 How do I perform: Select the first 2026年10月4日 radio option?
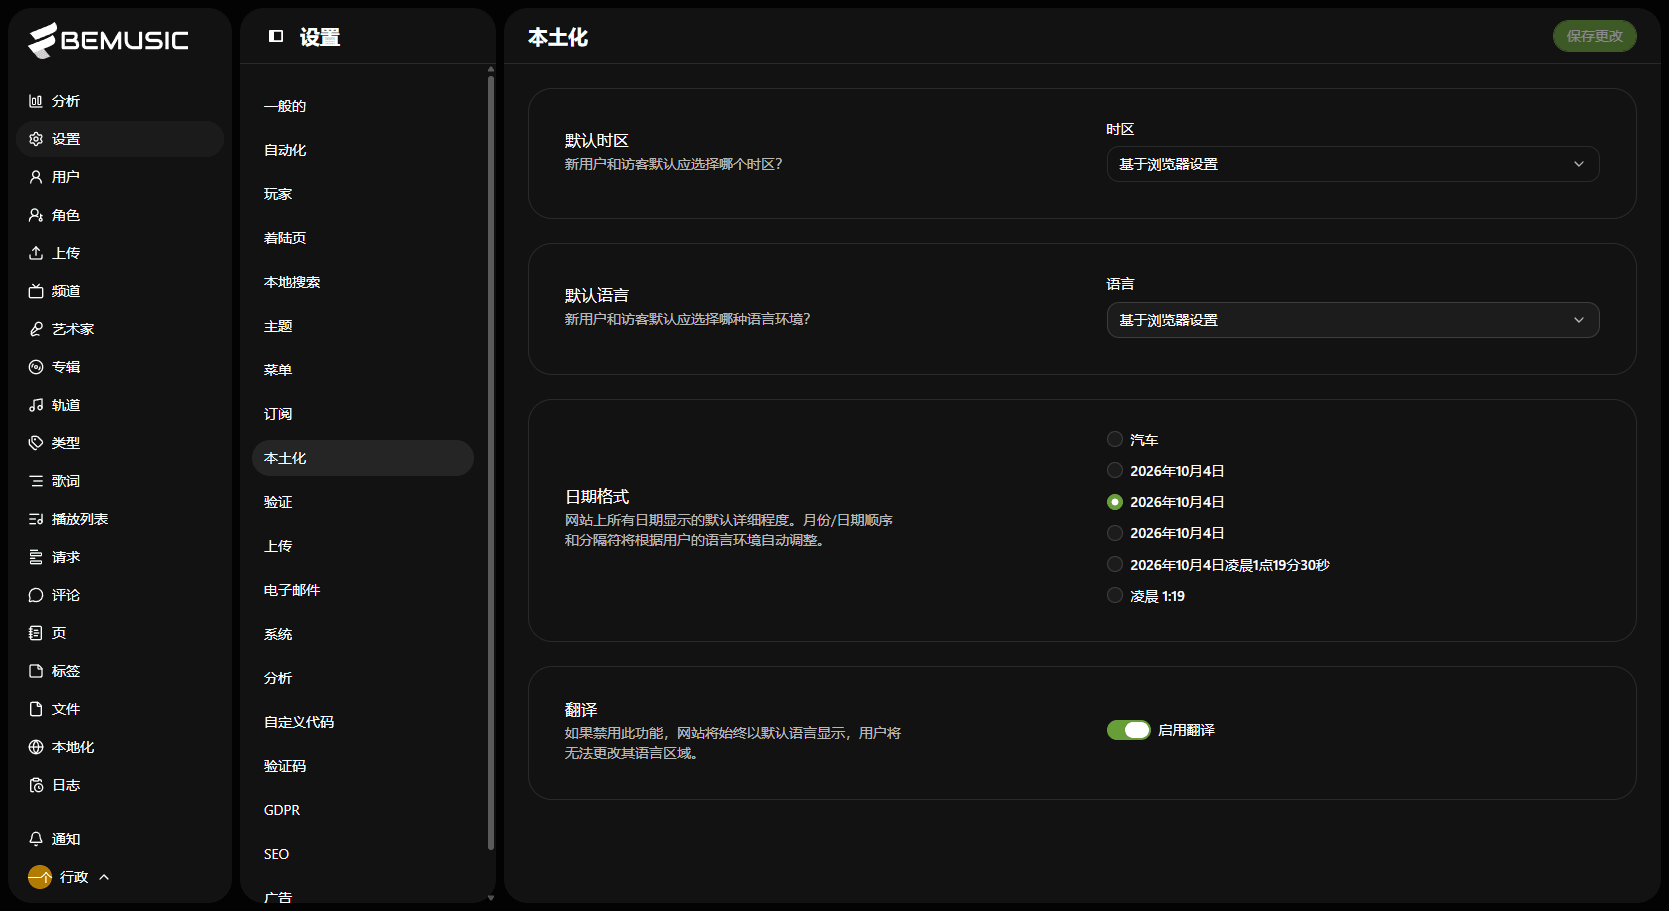1115,470
